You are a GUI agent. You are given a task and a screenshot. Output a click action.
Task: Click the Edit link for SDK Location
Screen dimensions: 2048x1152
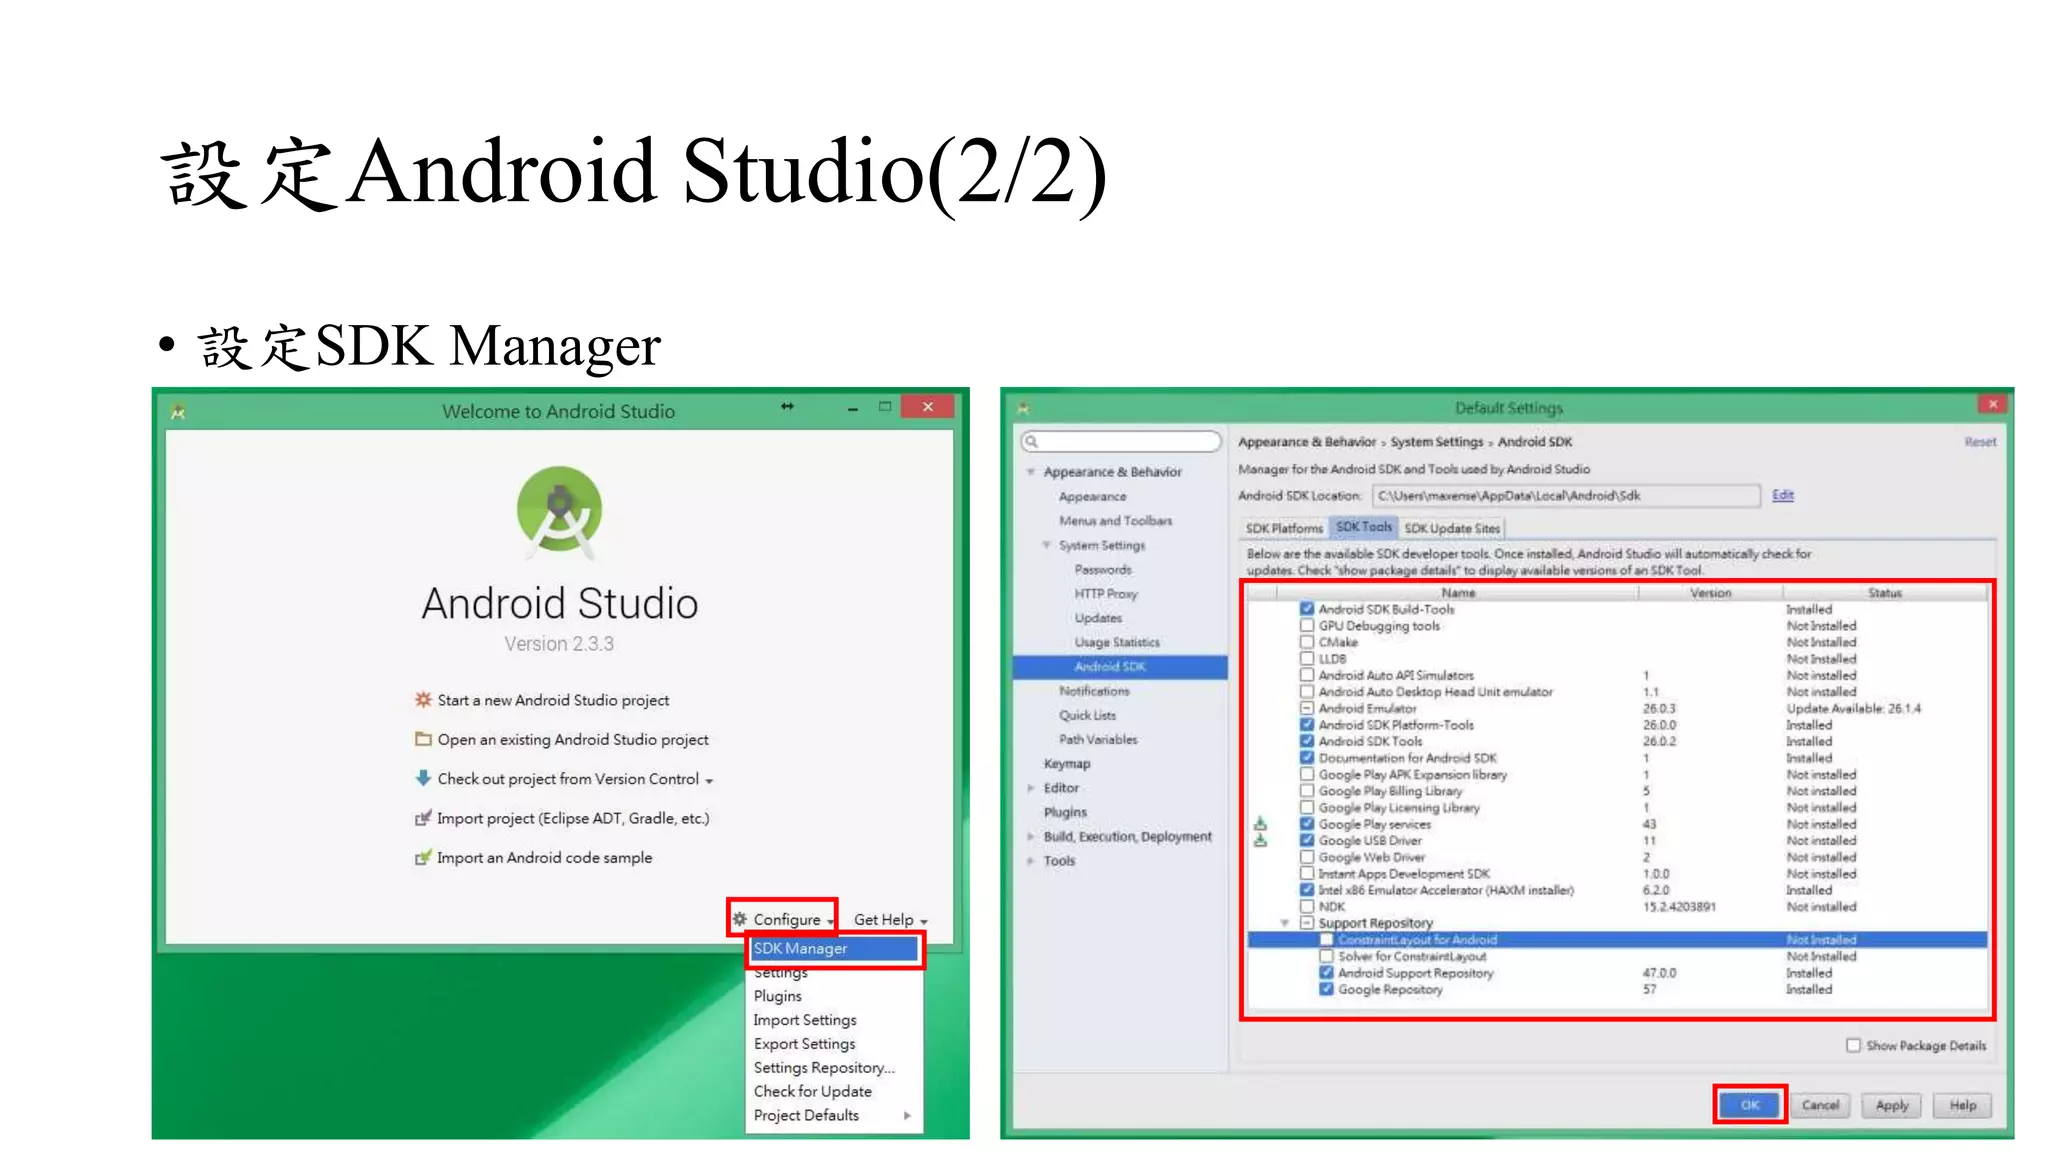1783,495
